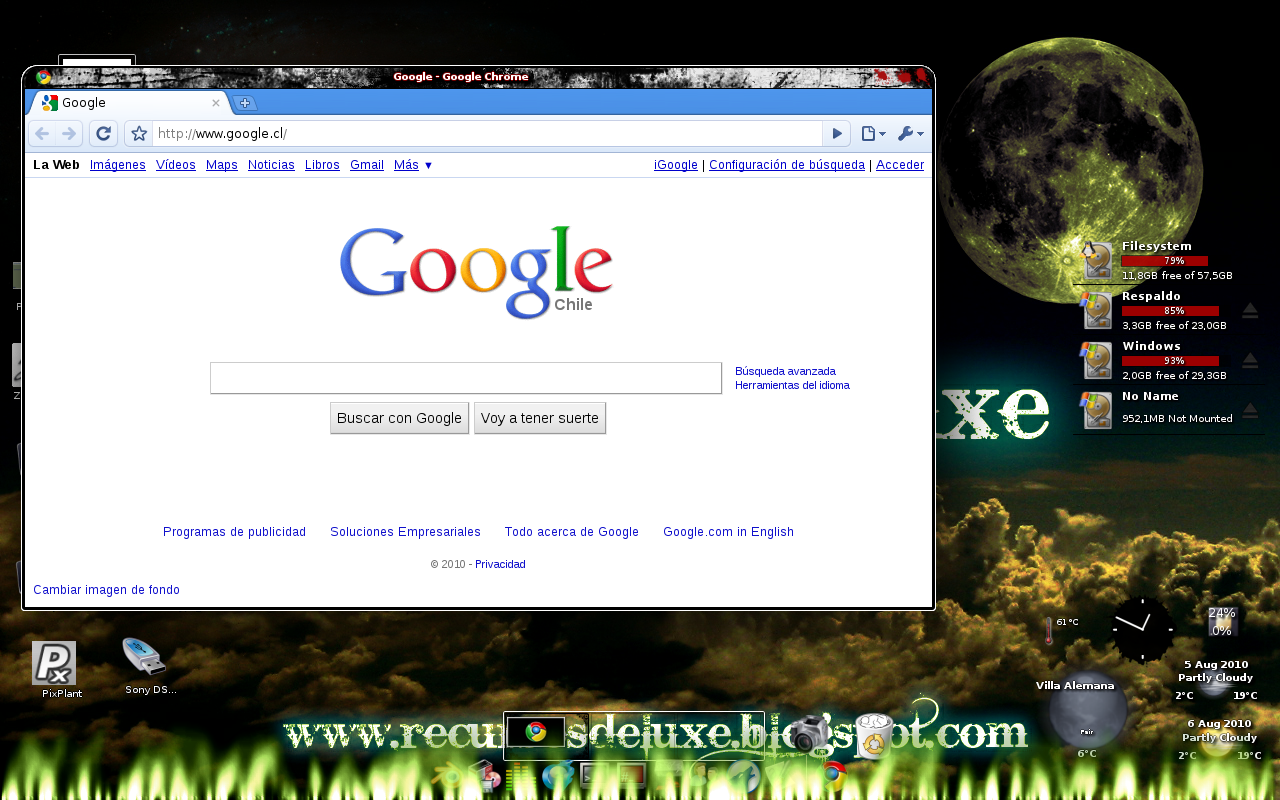Open the red root terminal icon in the dock
The width and height of the screenshot is (1280, 800).
click(632, 775)
